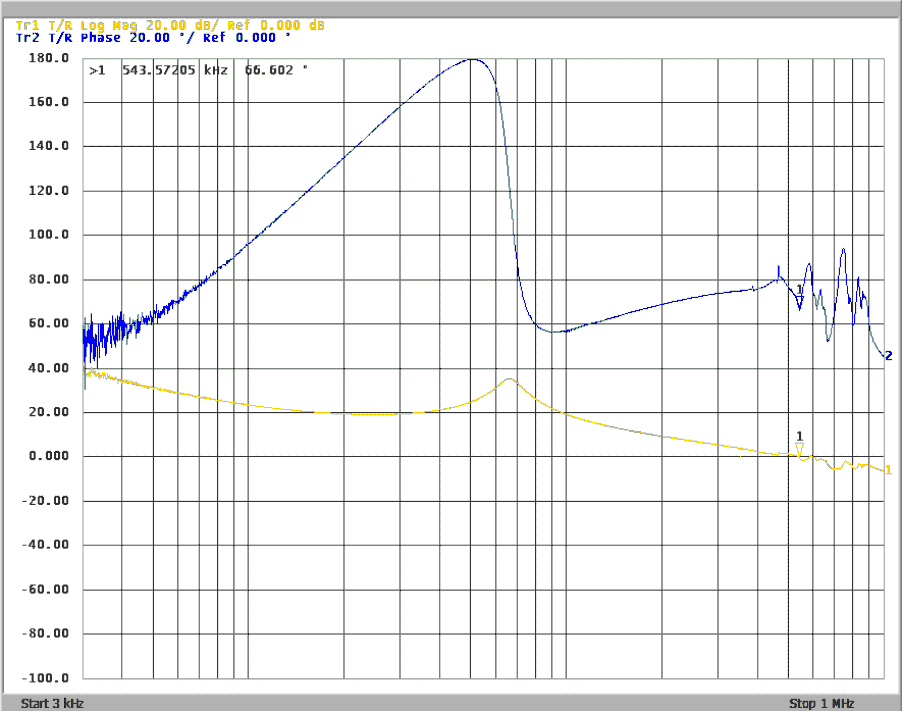Click the yellow magnitude trace resonance peak
903x711 pixels.
pos(509,379)
